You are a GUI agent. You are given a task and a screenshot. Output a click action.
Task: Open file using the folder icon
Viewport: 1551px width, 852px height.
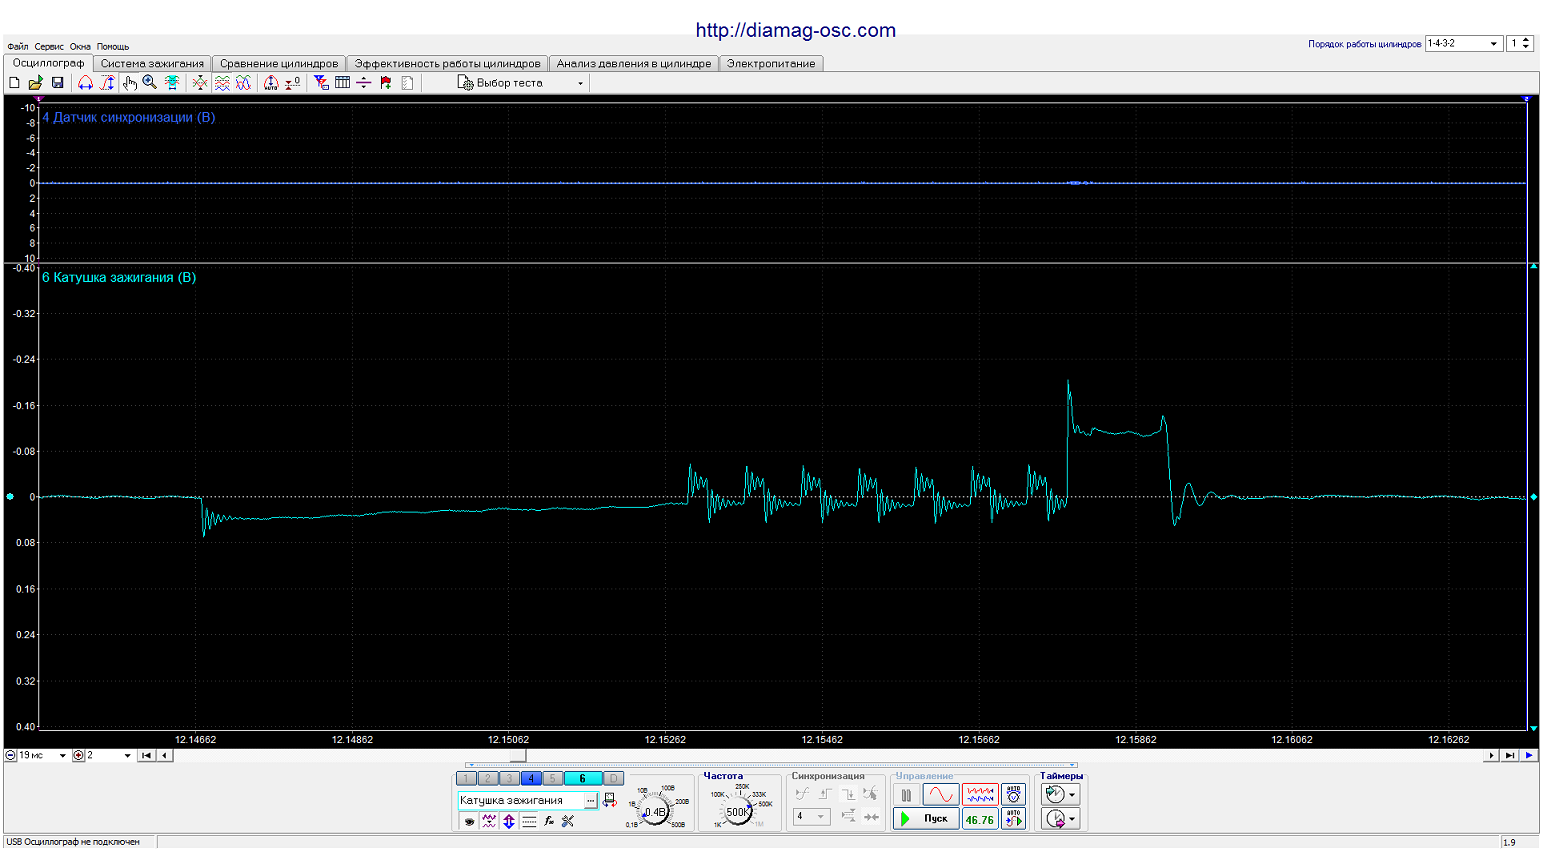pyautogui.click(x=35, y=83)
